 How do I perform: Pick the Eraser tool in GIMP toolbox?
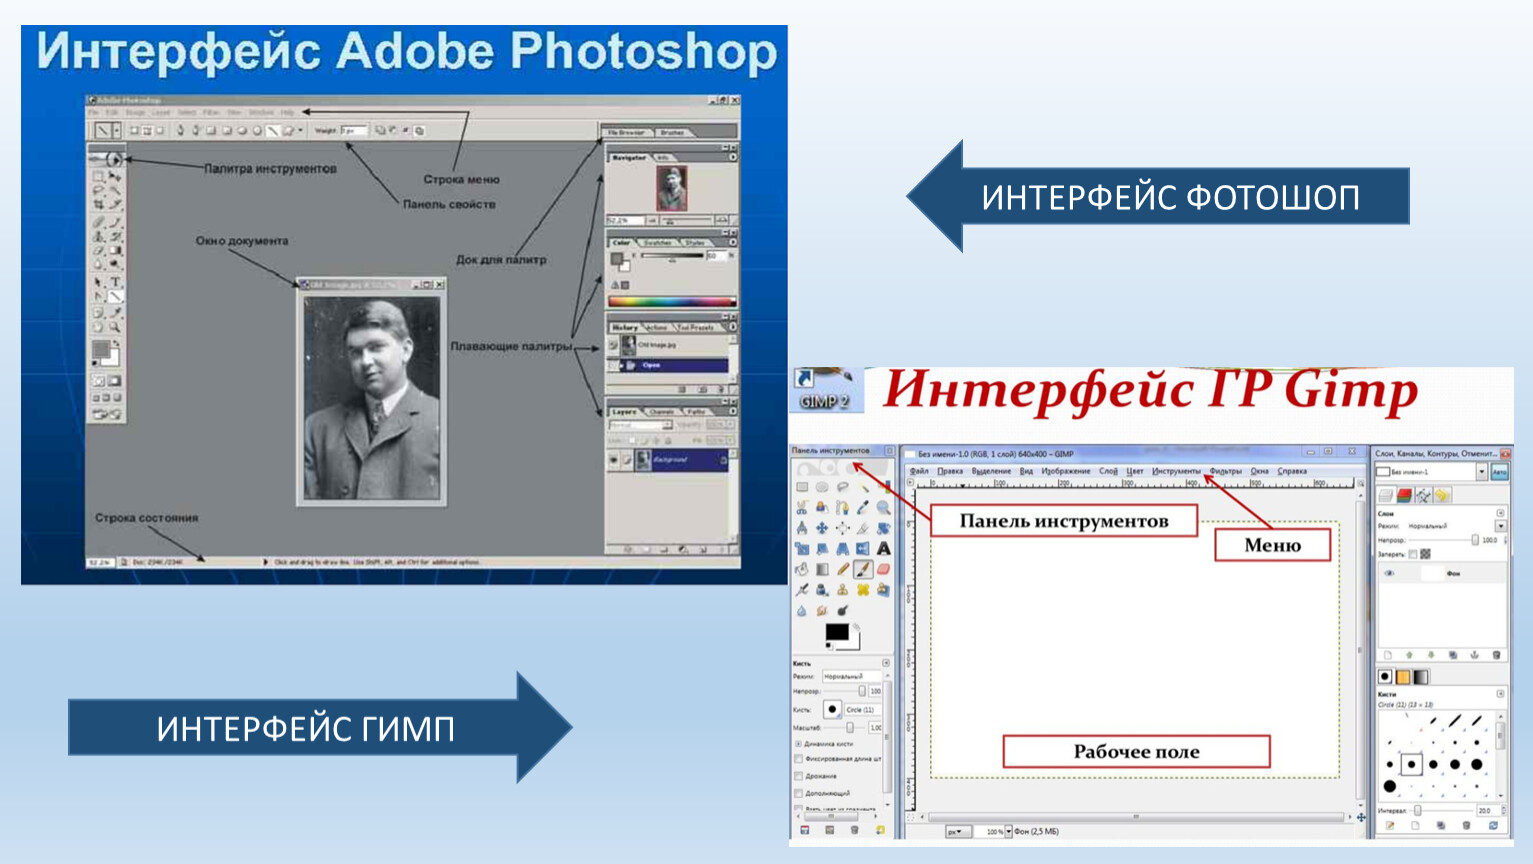(x=883, y=569)
